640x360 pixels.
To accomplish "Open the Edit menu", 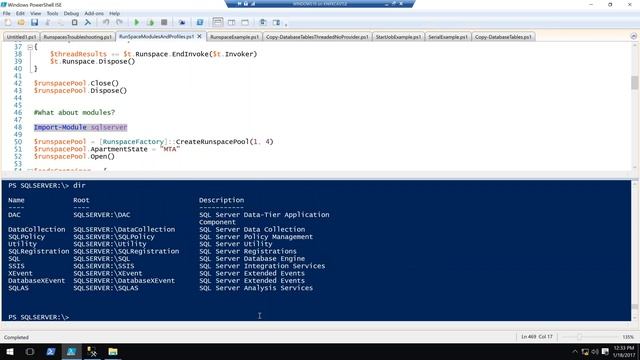I will click(x=20, y=13).
